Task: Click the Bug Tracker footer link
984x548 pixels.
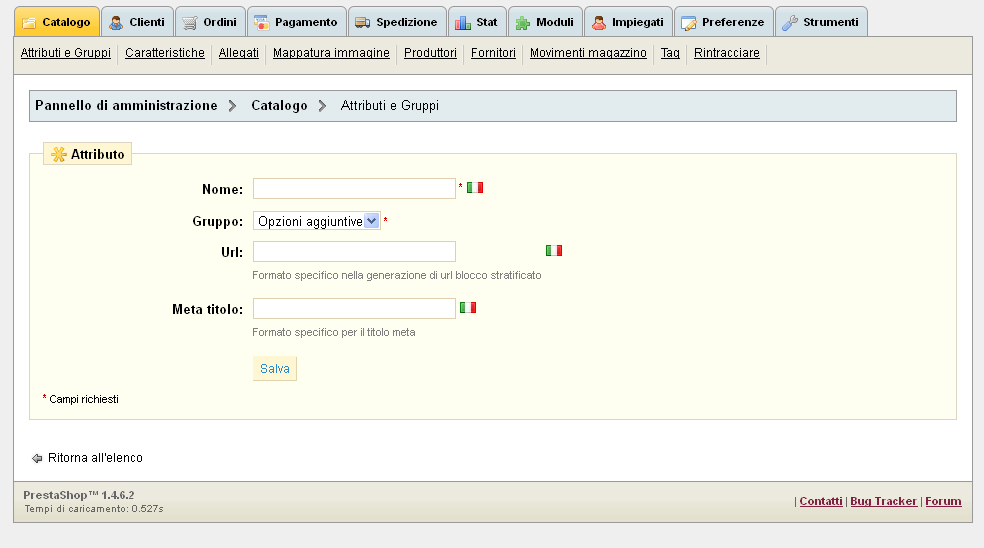Action: point(883,501)
